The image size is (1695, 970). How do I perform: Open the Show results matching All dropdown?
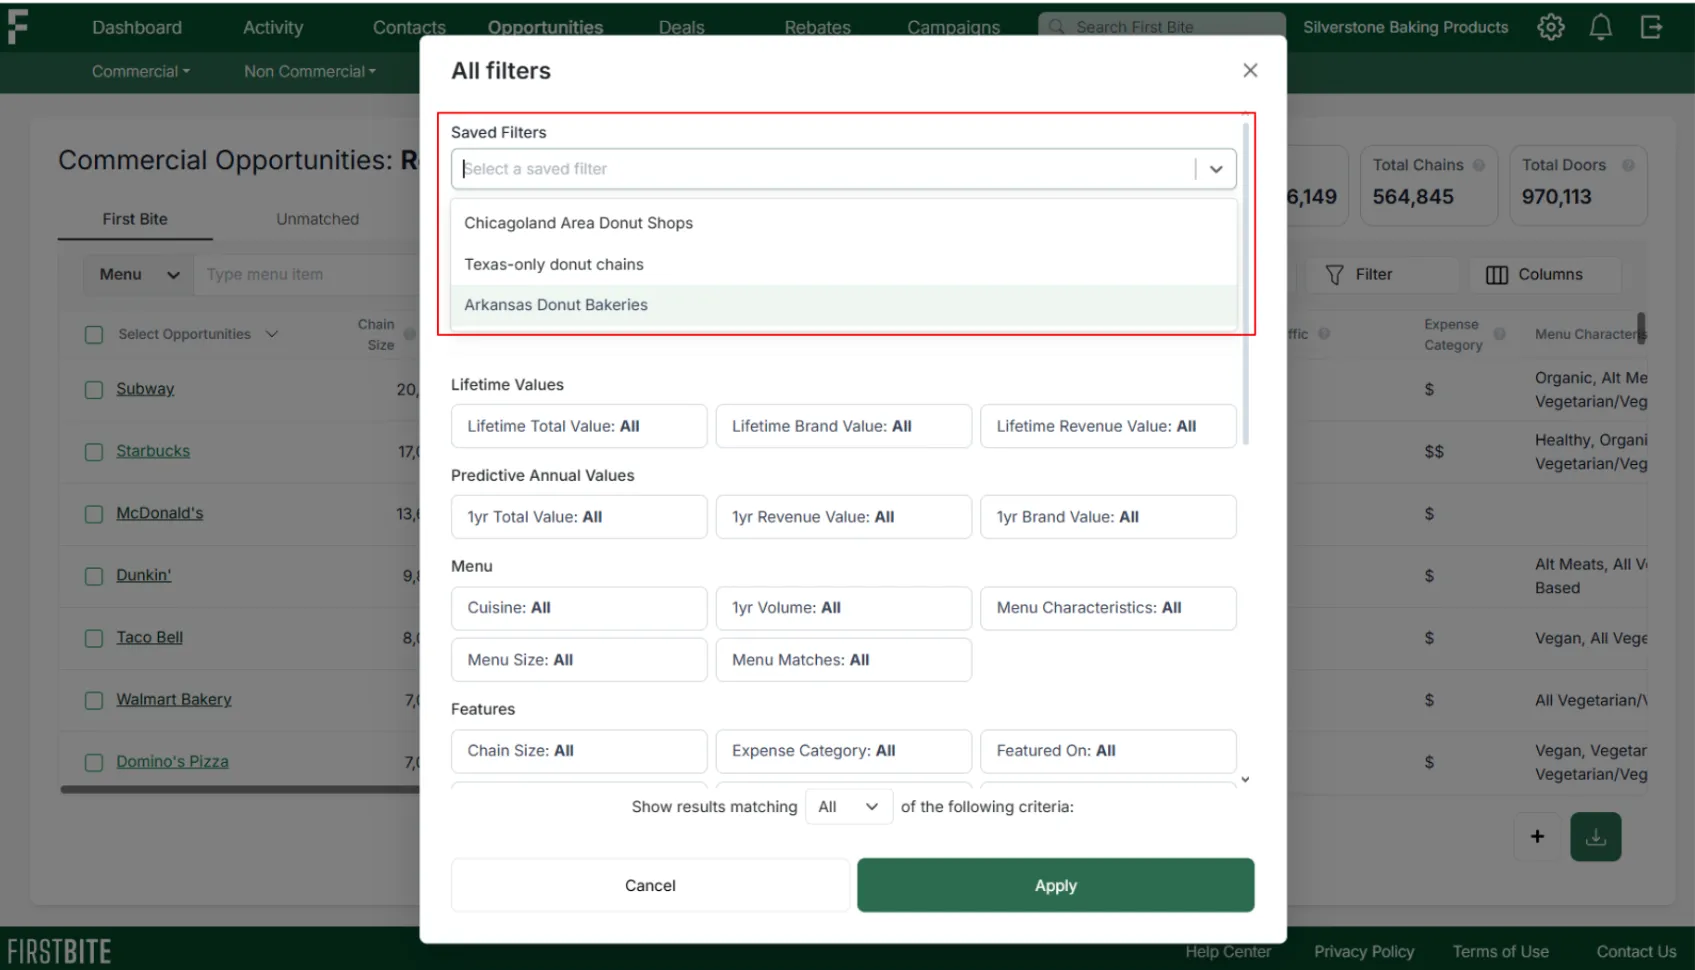[x=848, y=806]
